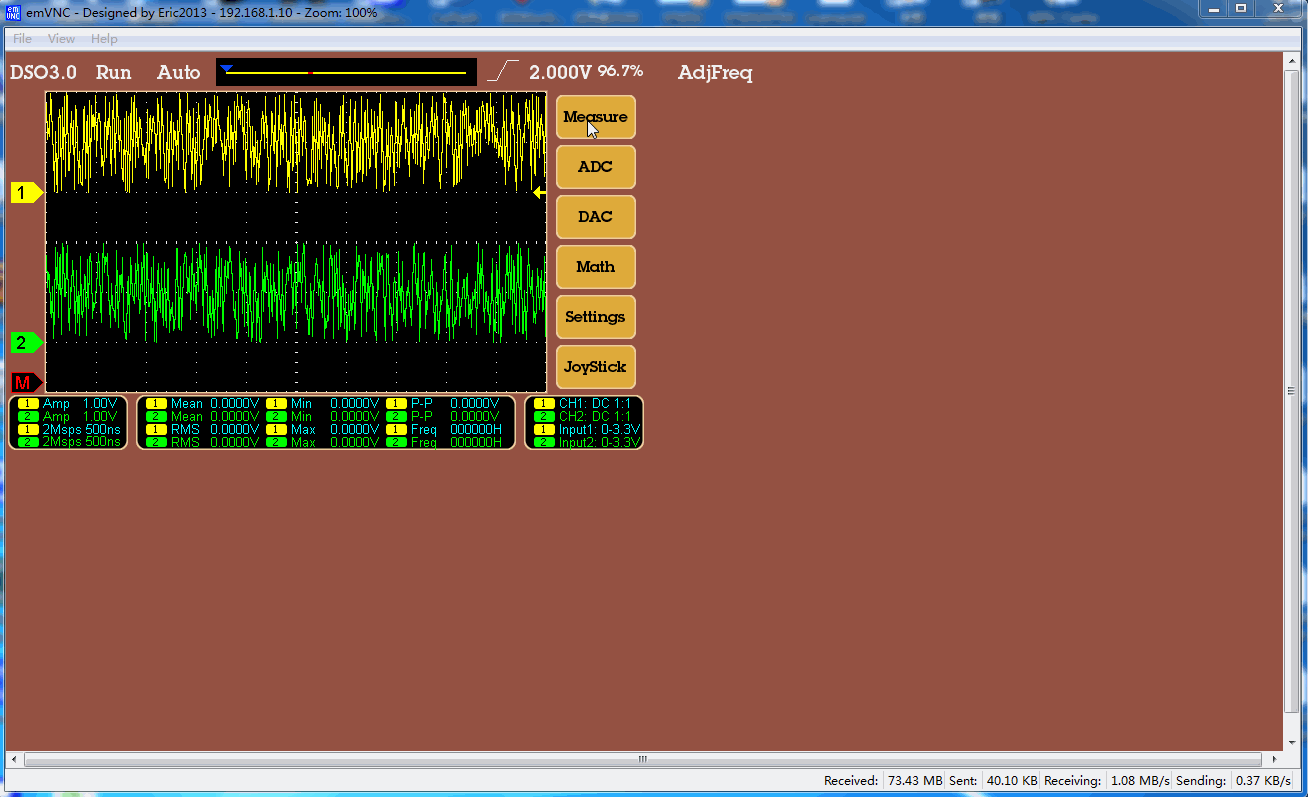The height and width of the screenshot is (797, 1308).
Task: Click the vertical scrollbar down arrow
Action: (x=1291, y=744)
